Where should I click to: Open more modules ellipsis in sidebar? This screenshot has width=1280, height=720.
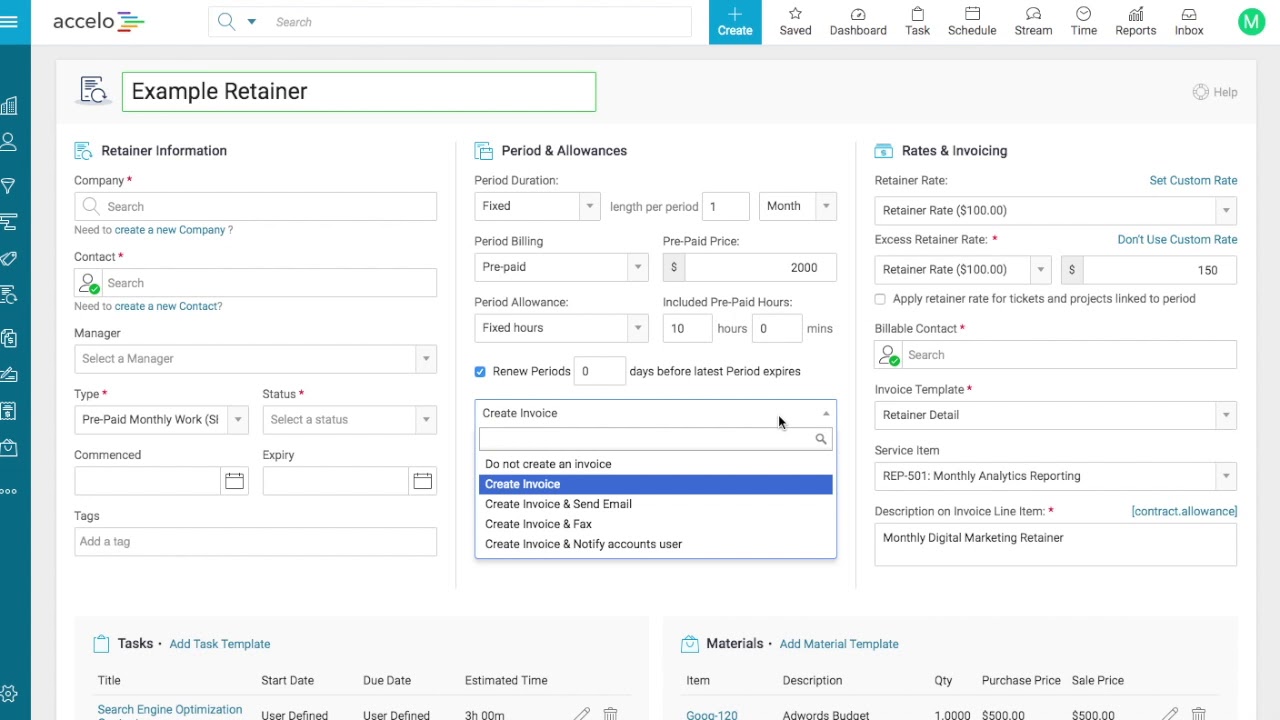click(x=9, y=490)
